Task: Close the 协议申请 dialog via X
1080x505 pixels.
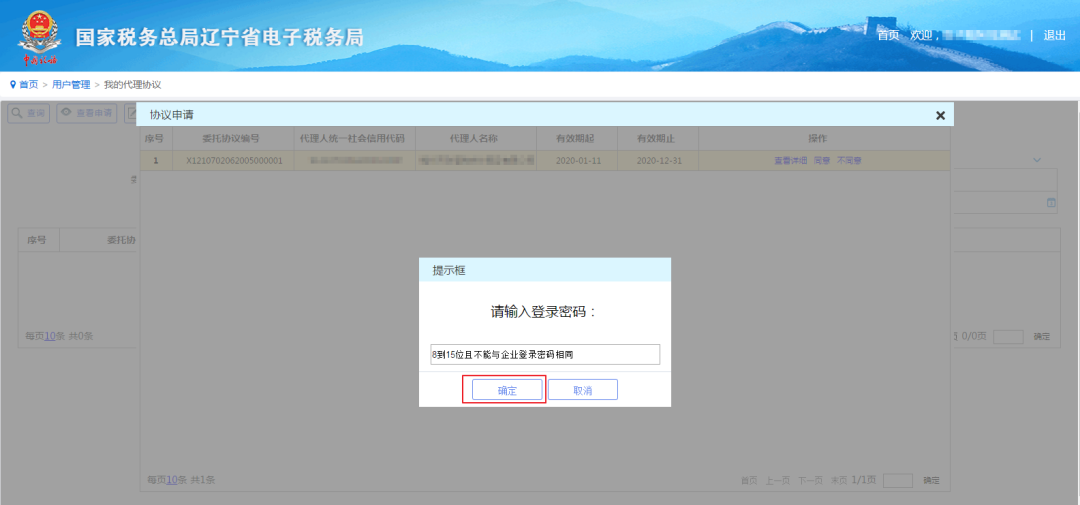Action: 940,116
